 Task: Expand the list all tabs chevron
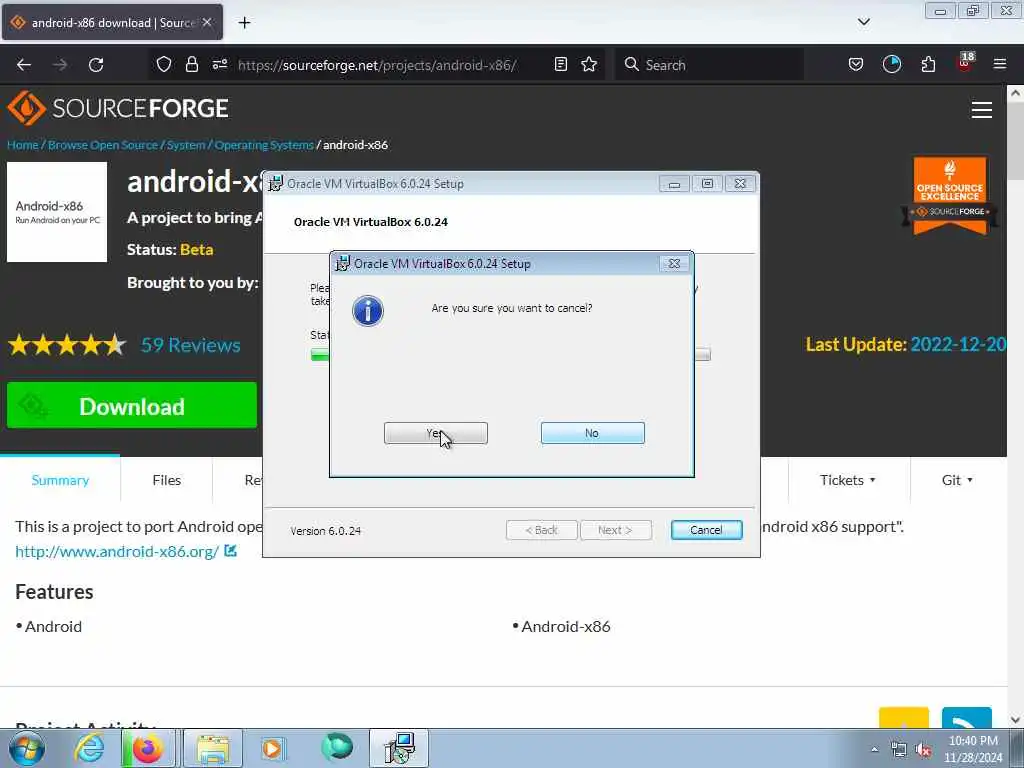[x=863, y=22]
